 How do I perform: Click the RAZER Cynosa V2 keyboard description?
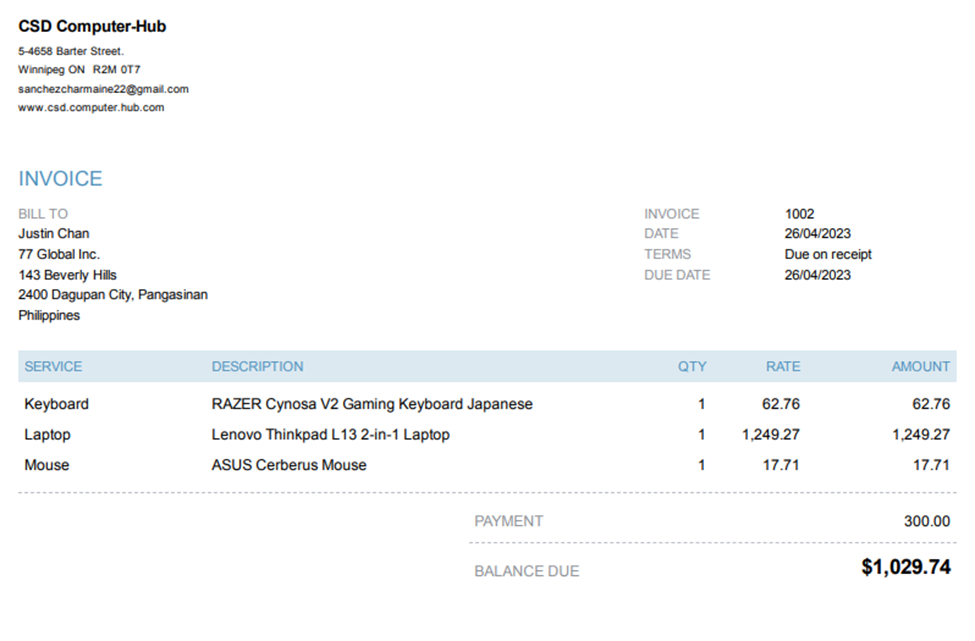tap(372, 405)
